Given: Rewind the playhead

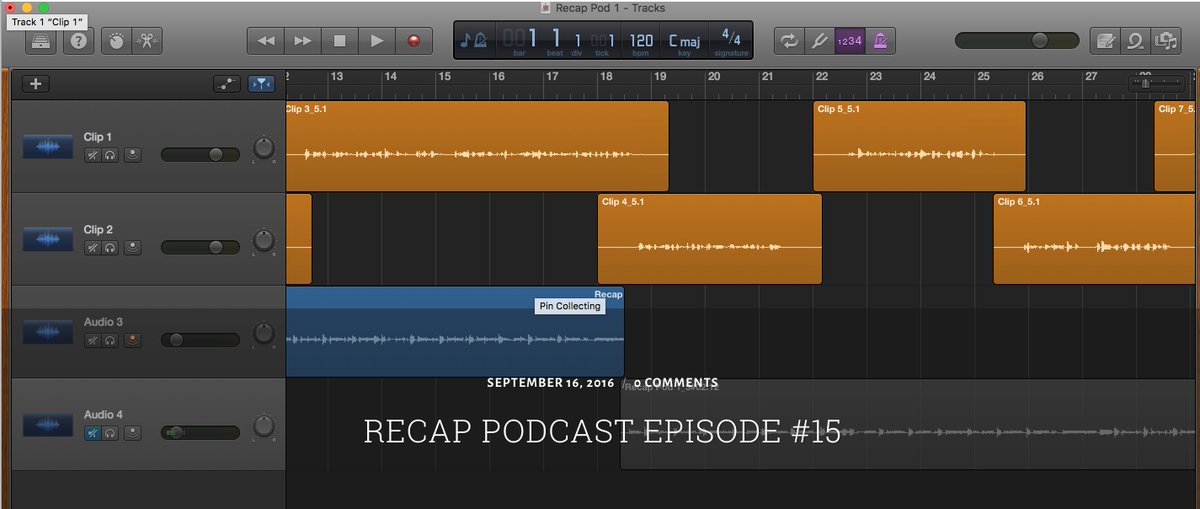Looking at the screenshot, I should (x=265, y=41).
